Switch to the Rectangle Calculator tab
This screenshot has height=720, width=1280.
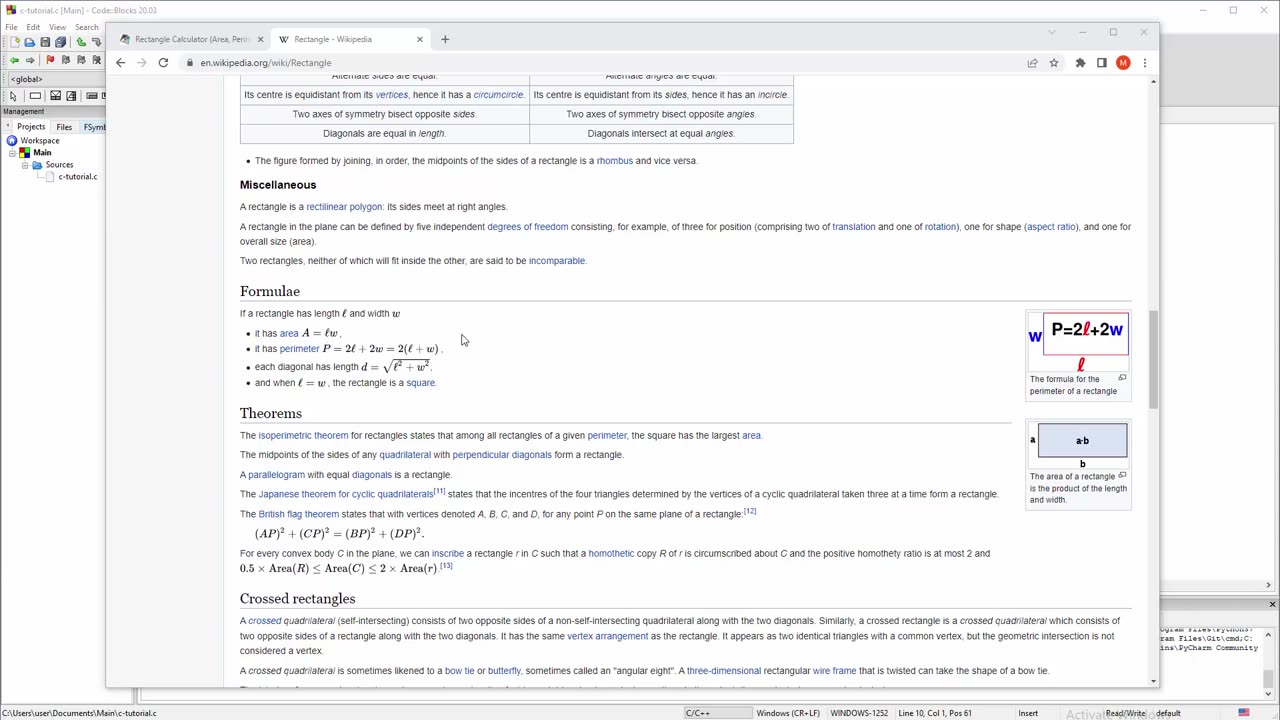tap(191, 39)
